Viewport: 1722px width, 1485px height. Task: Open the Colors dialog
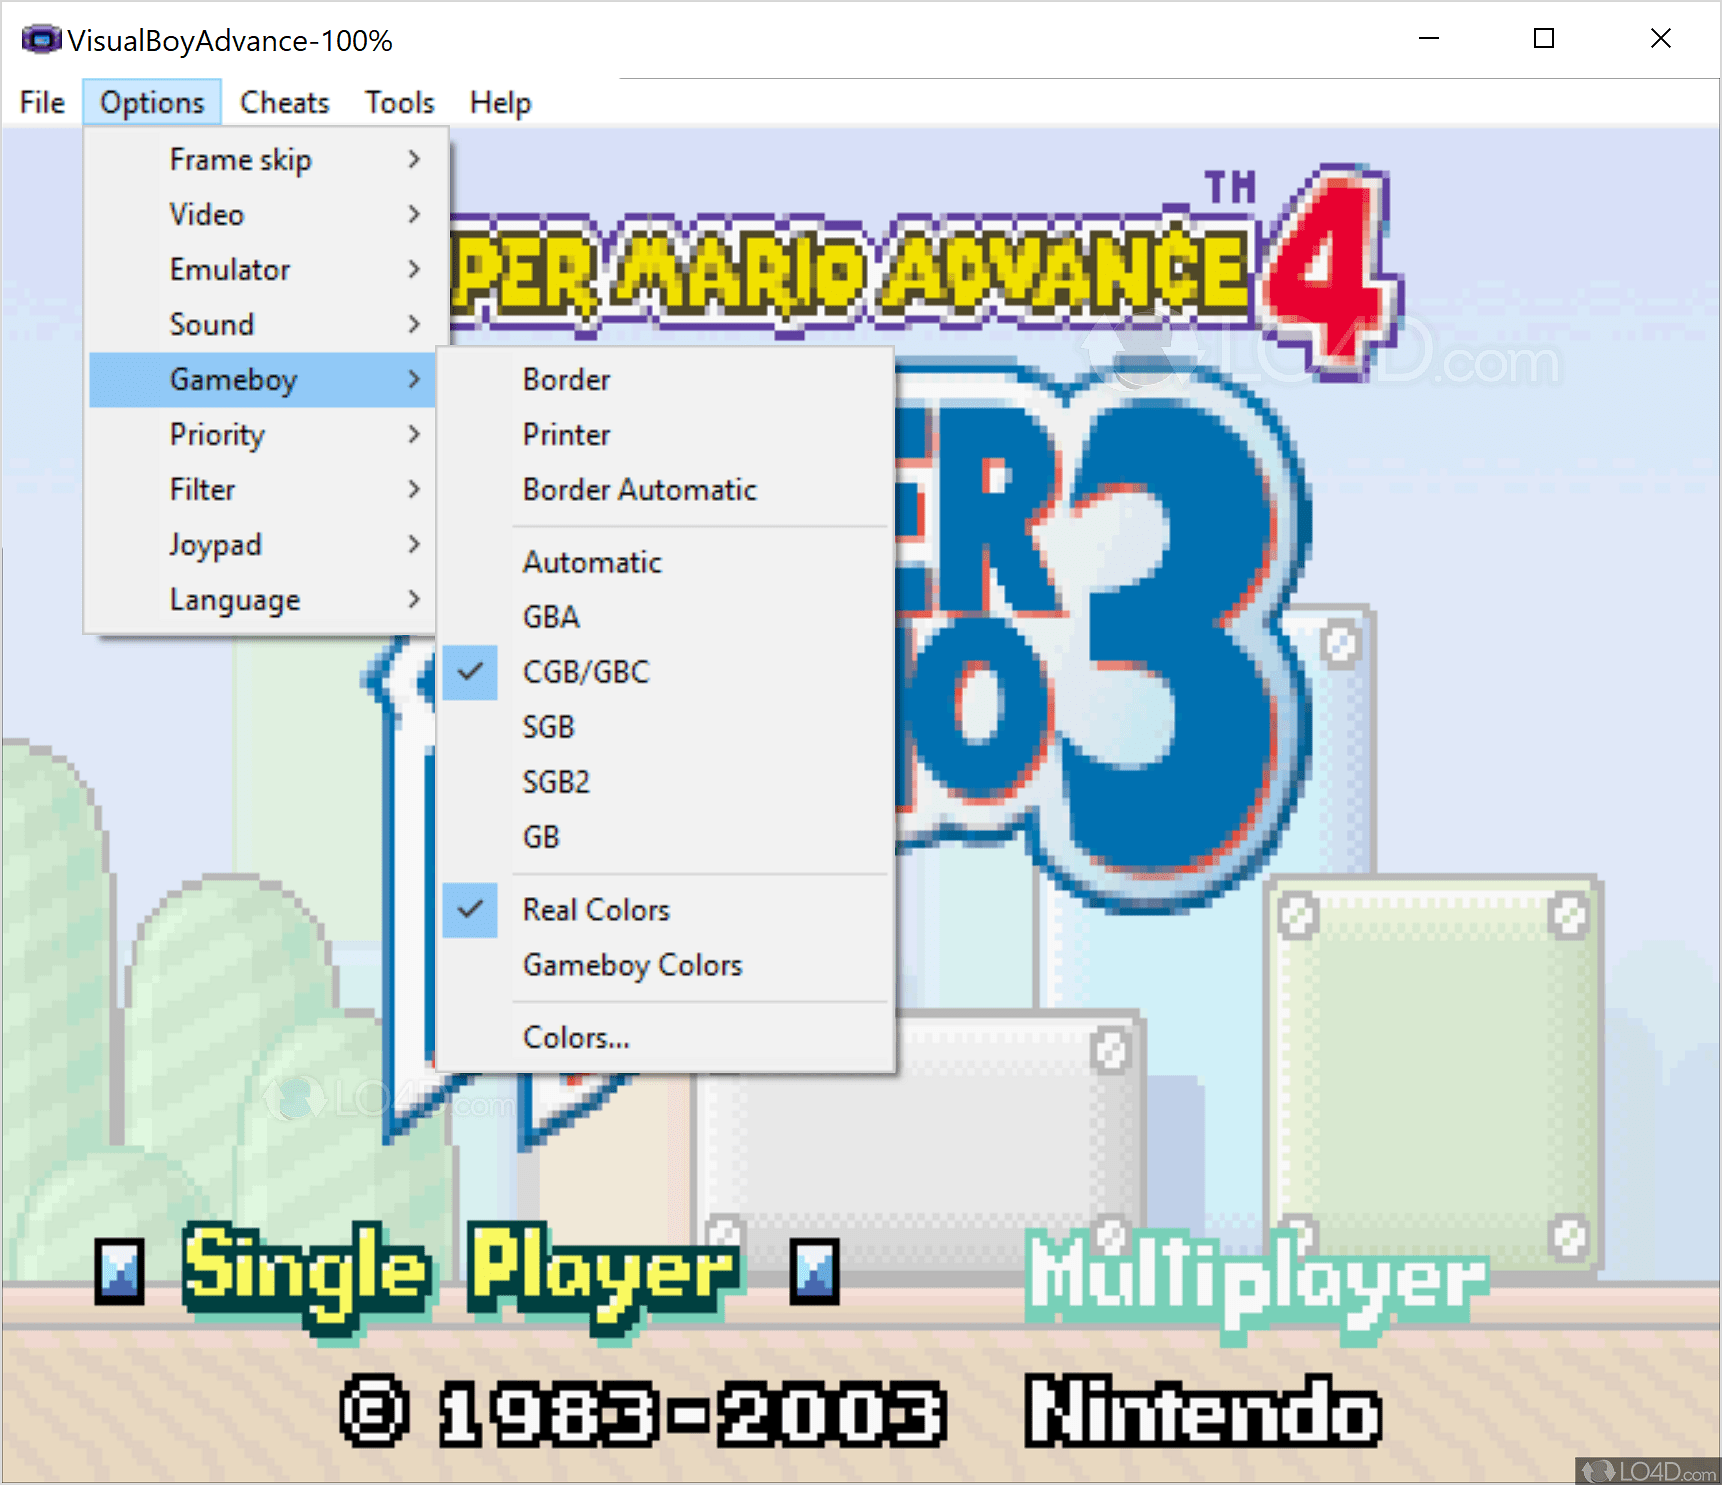(x=576, y=1037)
